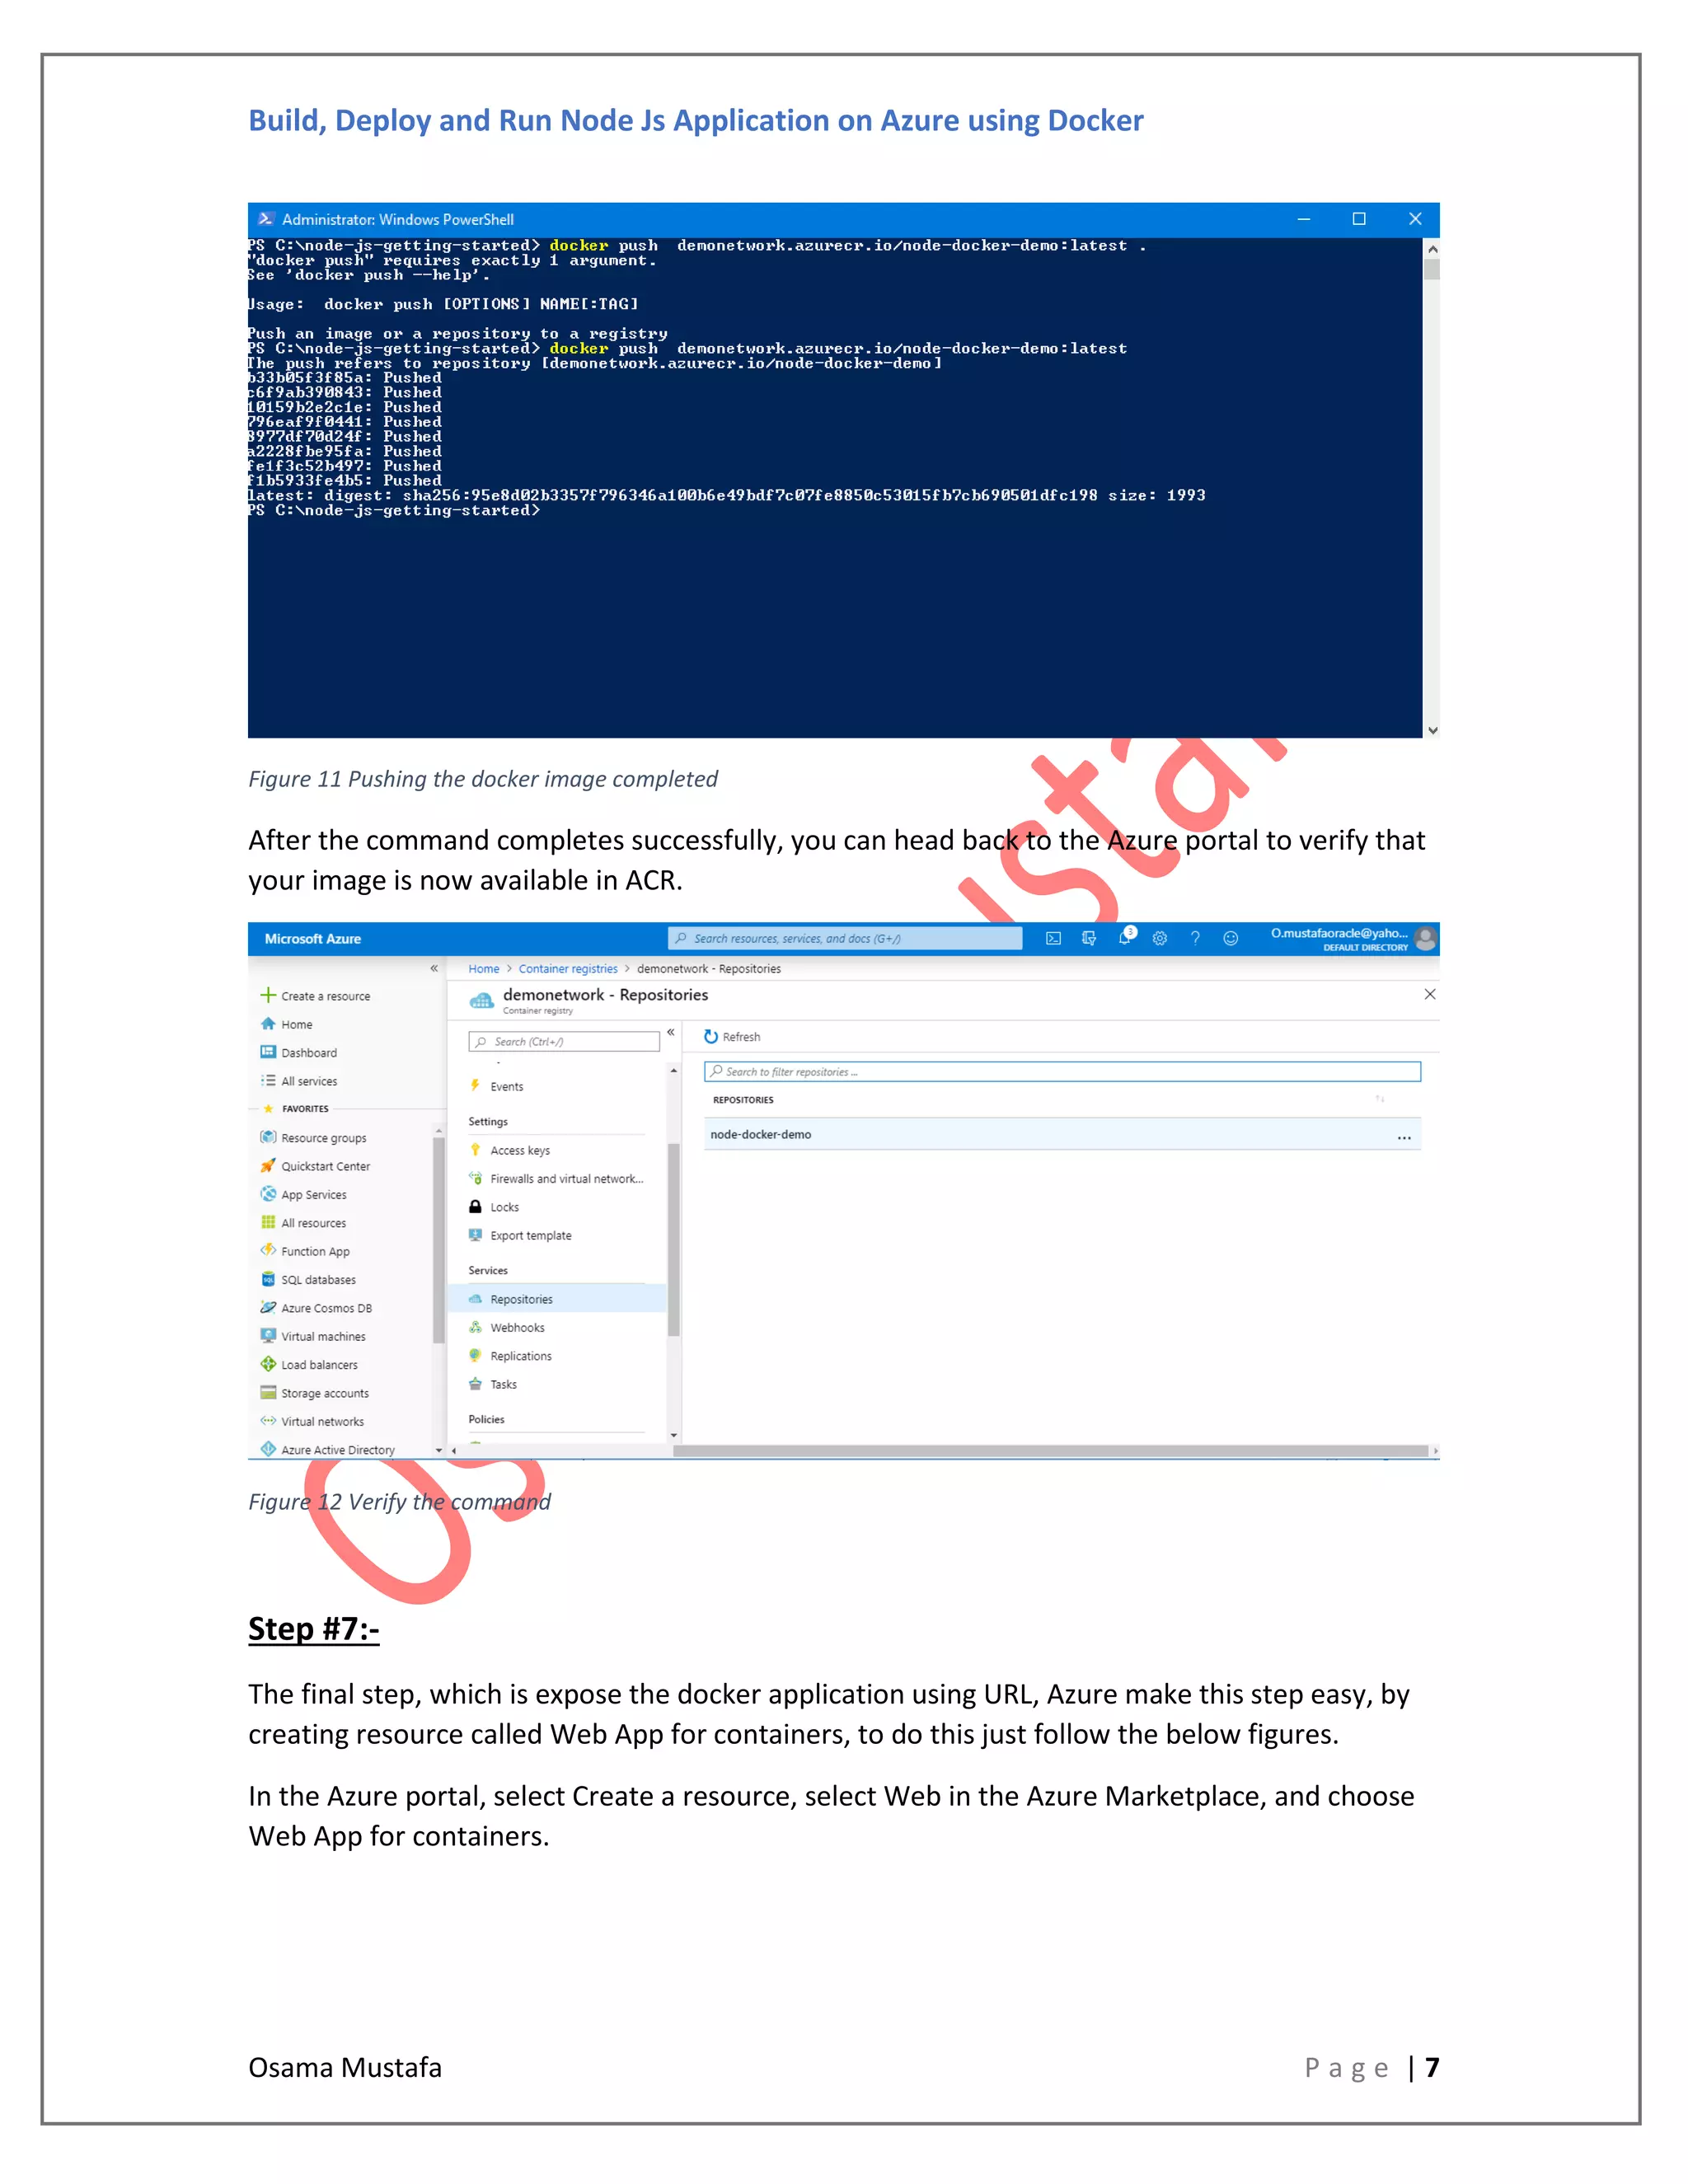Follow the Container registries breadcrumb link
This screenshot has height=2184, width=1688.
[568, 969]
